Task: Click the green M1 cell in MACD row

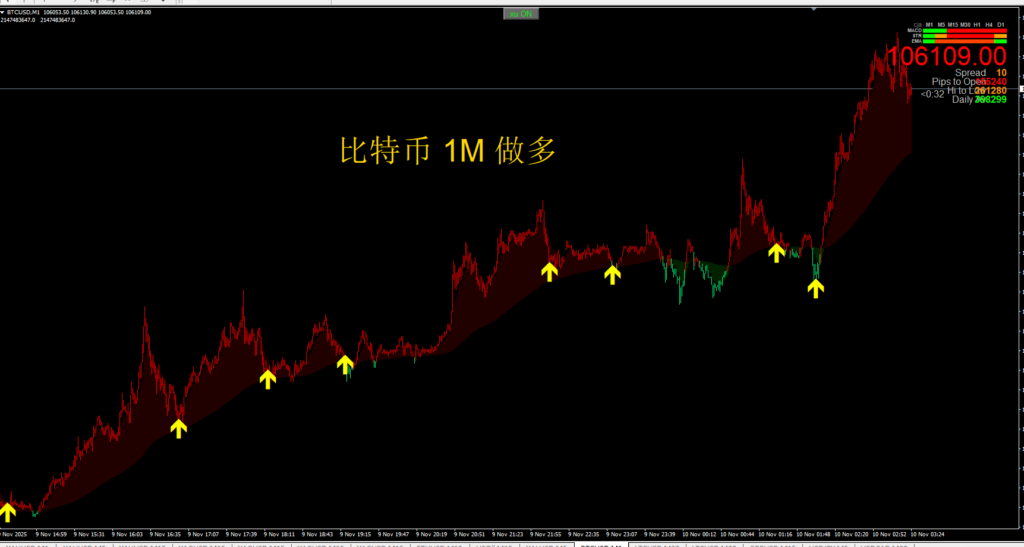Action: pyautogui.click(x=929, y=30)
